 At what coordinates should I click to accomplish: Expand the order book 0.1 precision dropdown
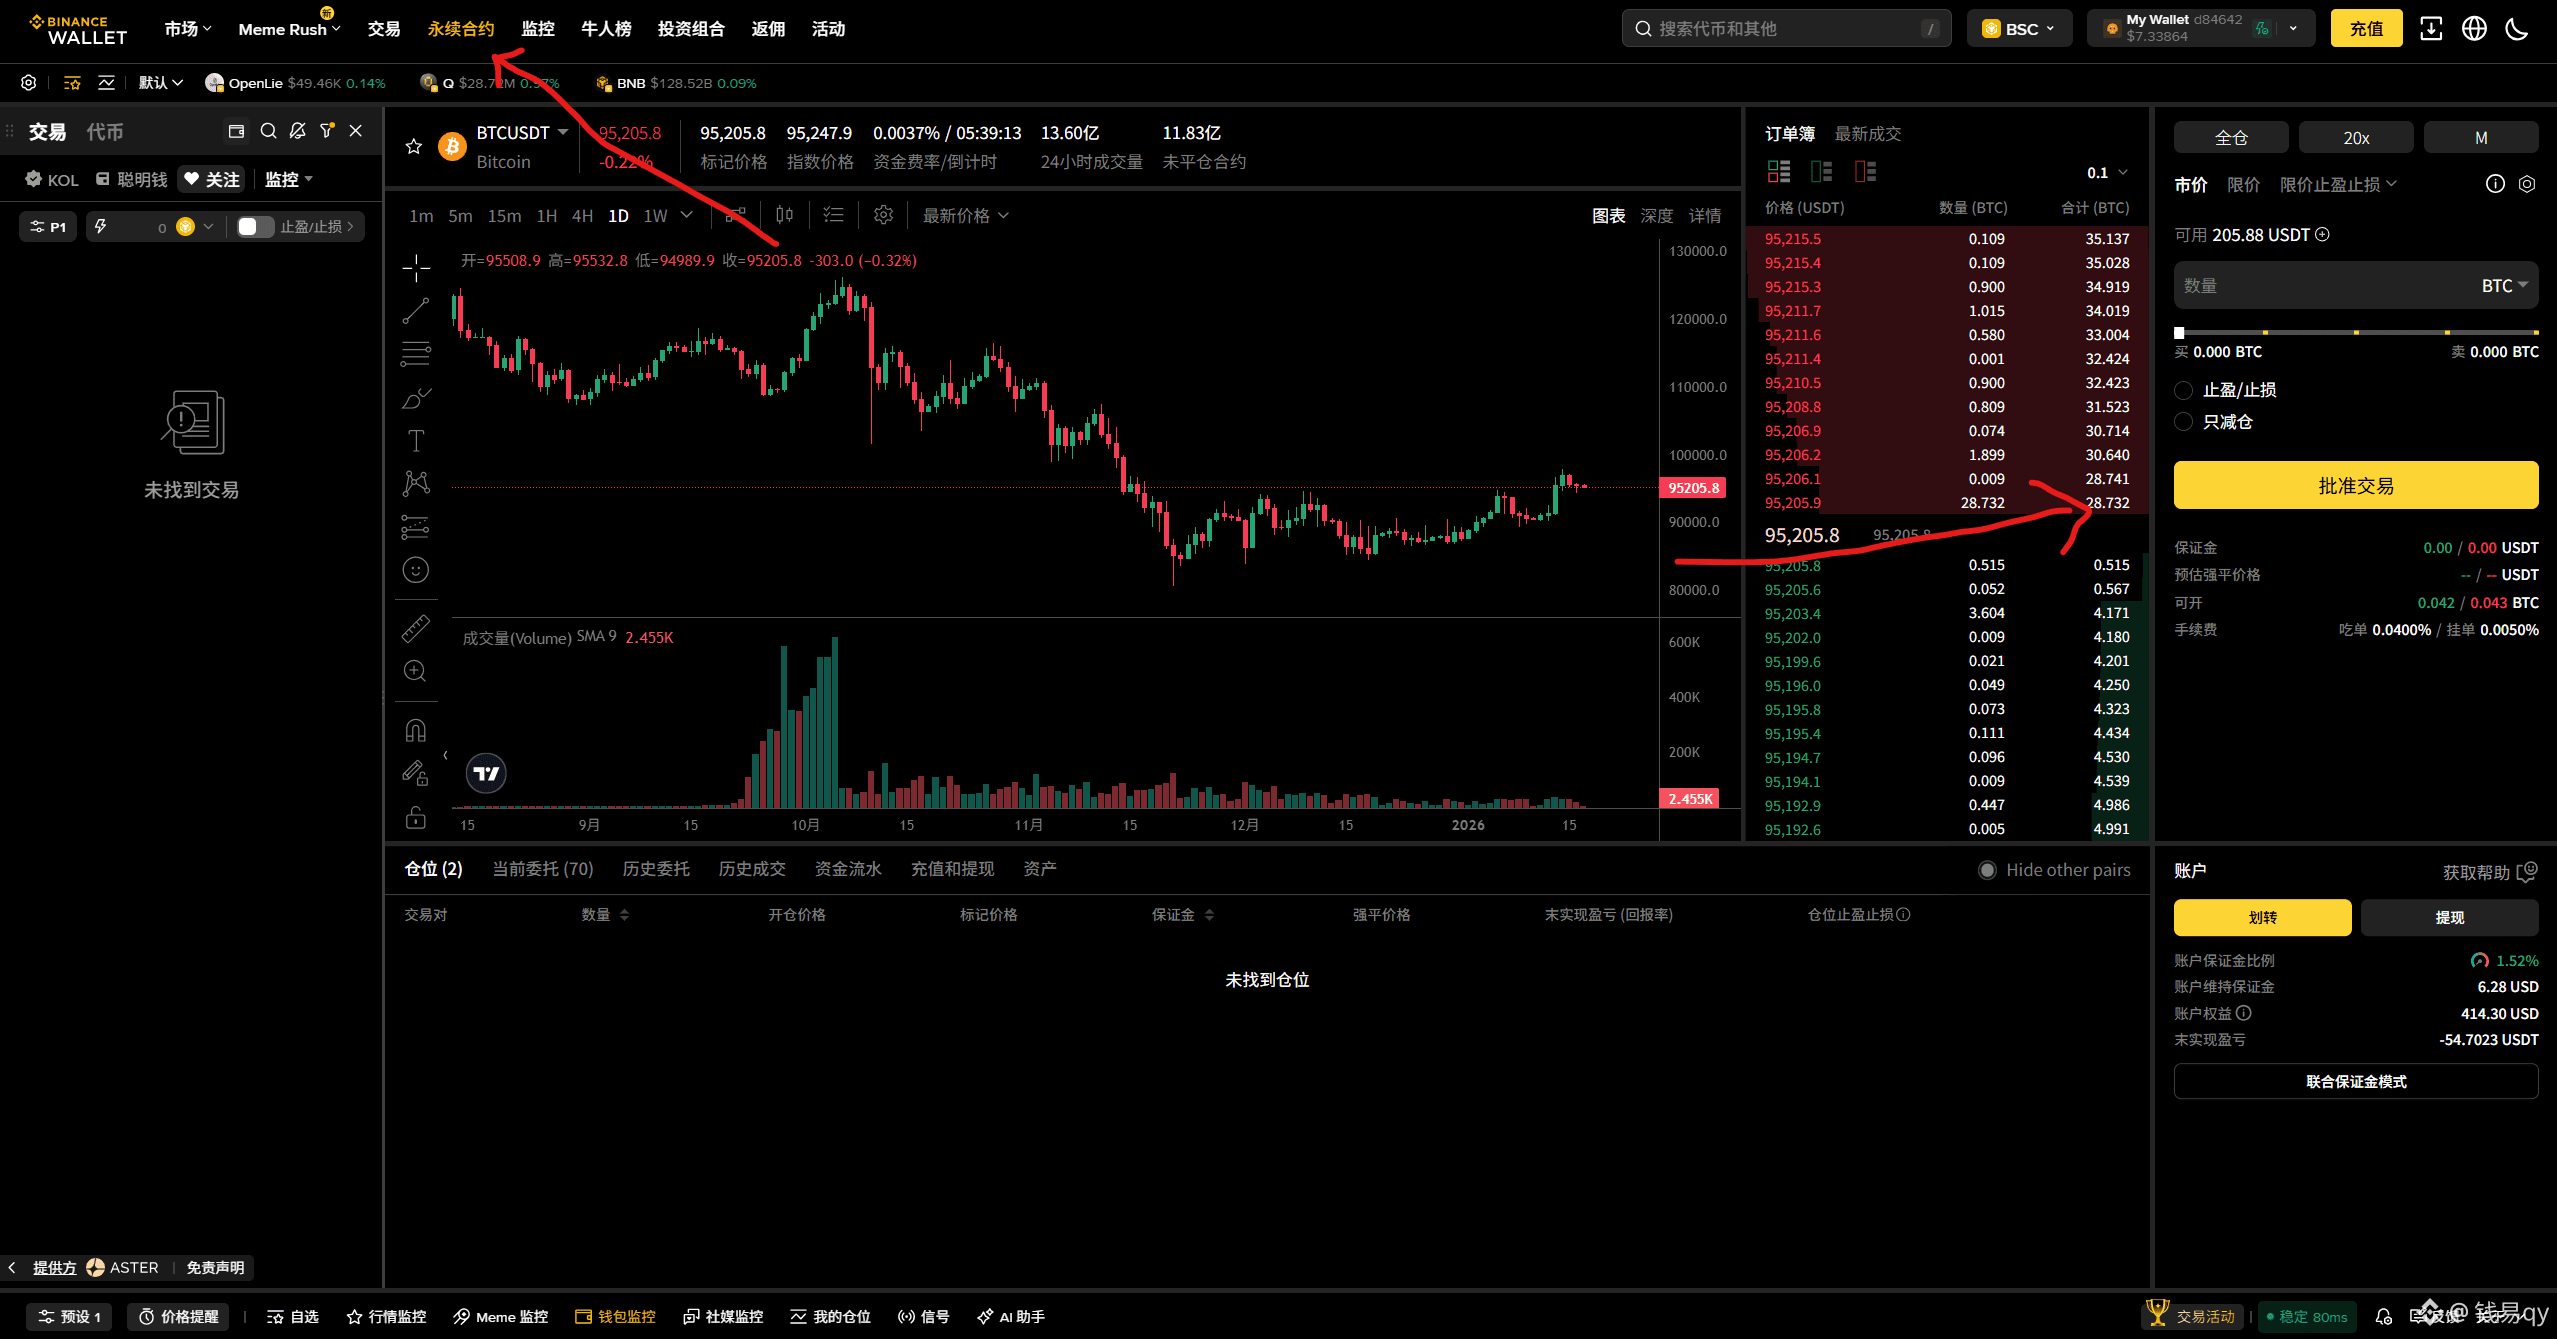(2107, 173)
